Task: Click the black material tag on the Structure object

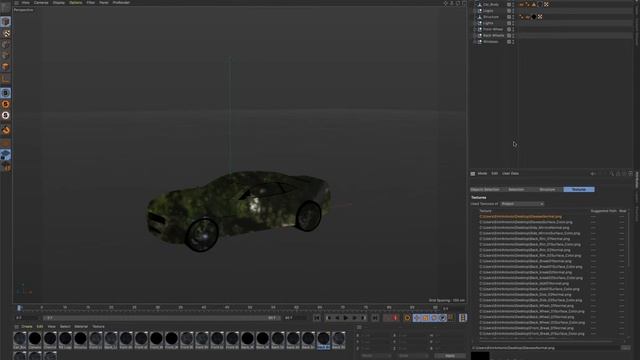Action: 534,17
